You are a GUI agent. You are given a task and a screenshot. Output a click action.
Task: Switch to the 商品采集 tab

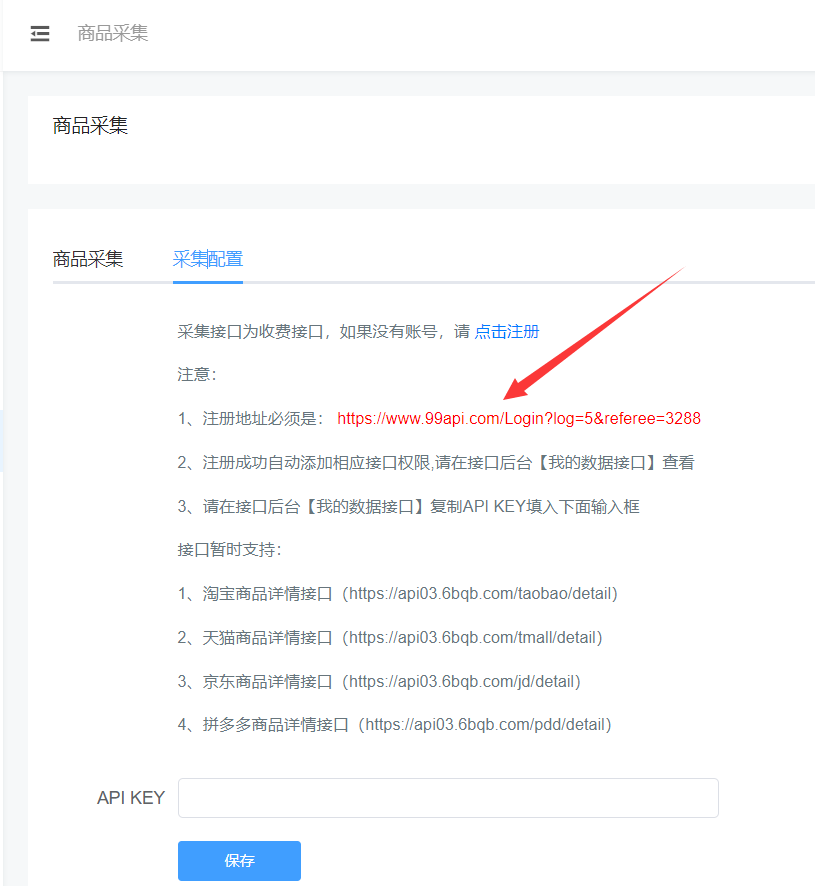tap(88, 259)
